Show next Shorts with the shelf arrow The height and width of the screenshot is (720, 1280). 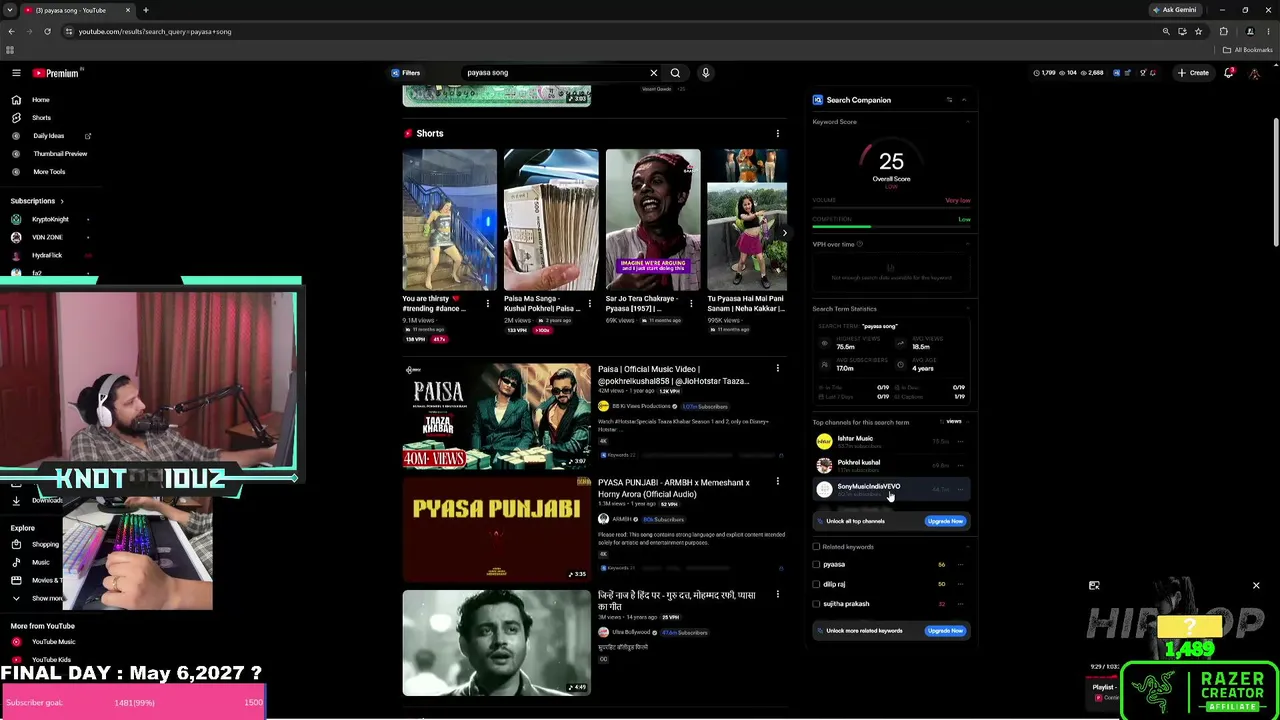[x=783, y=234]
